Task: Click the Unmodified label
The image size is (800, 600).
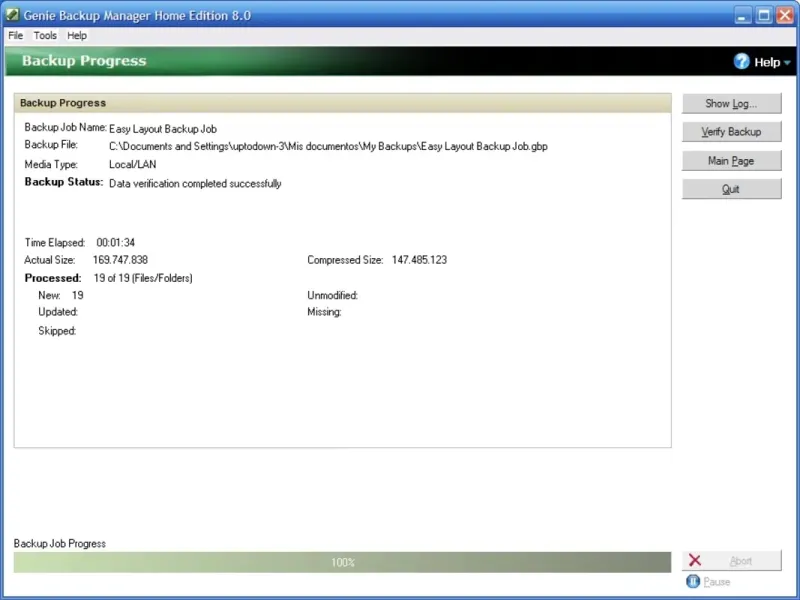Action: click(332, 295)
